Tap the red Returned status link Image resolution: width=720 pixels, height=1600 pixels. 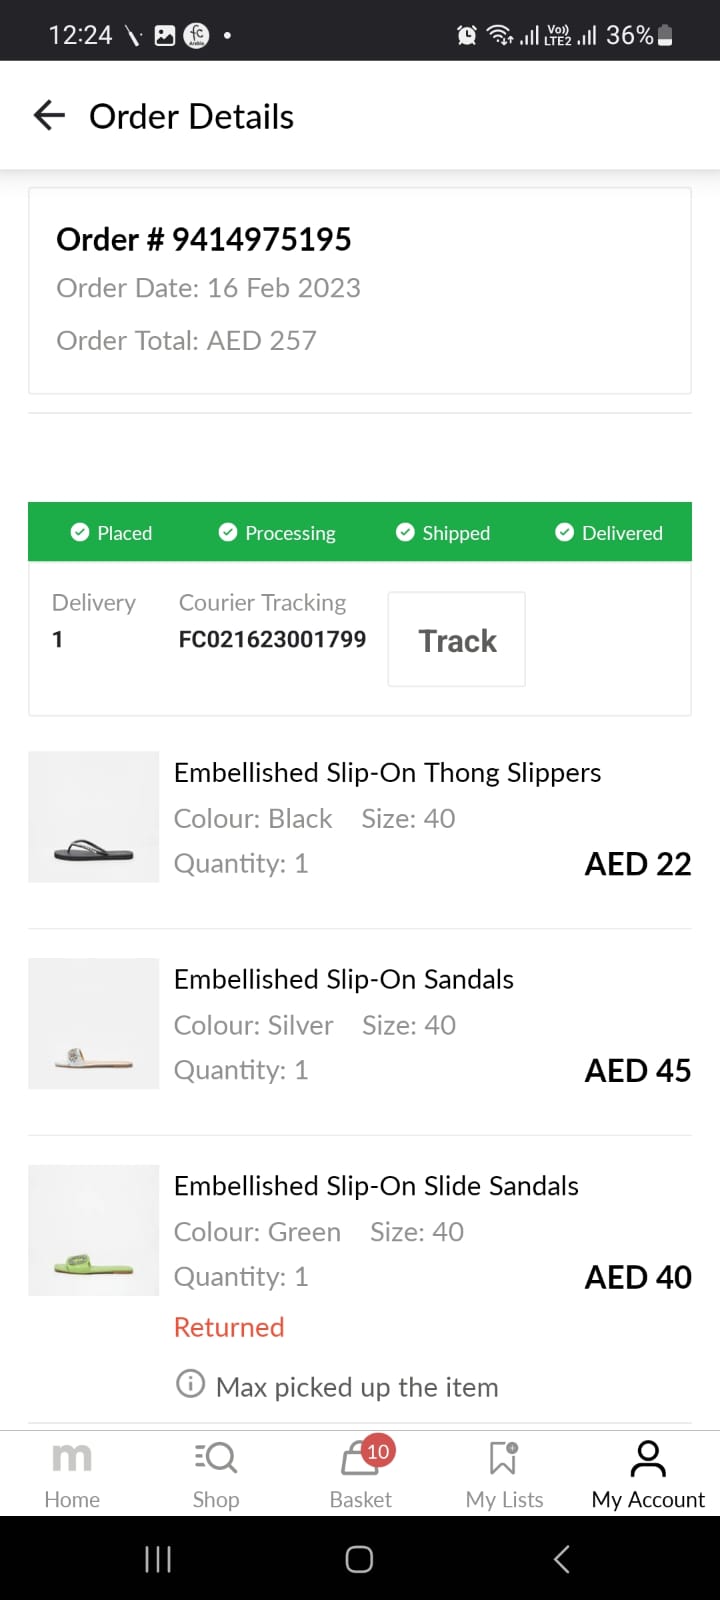click(x=229, y=1327)
